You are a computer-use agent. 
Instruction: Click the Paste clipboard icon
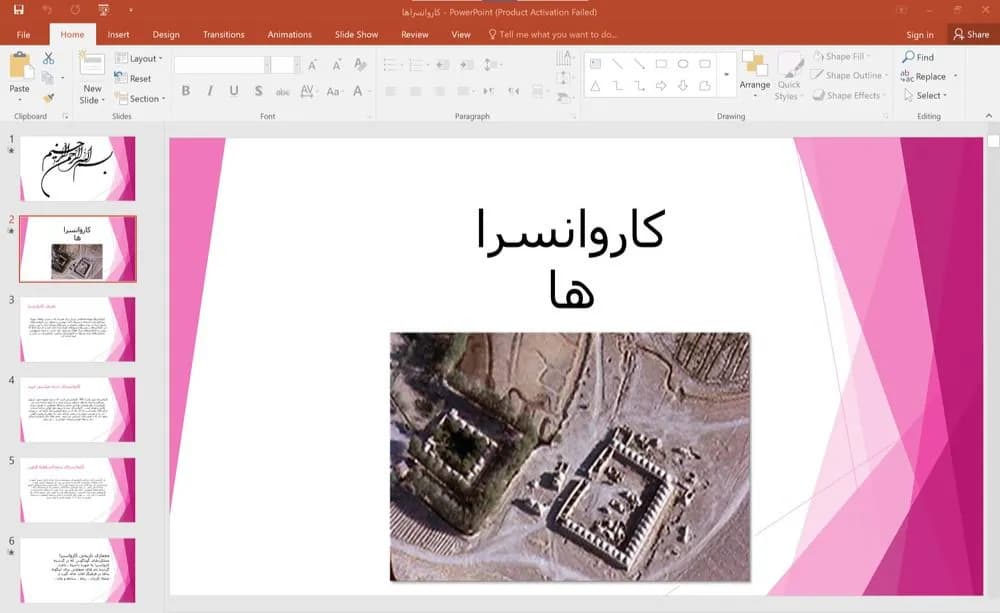coord(20,66)
